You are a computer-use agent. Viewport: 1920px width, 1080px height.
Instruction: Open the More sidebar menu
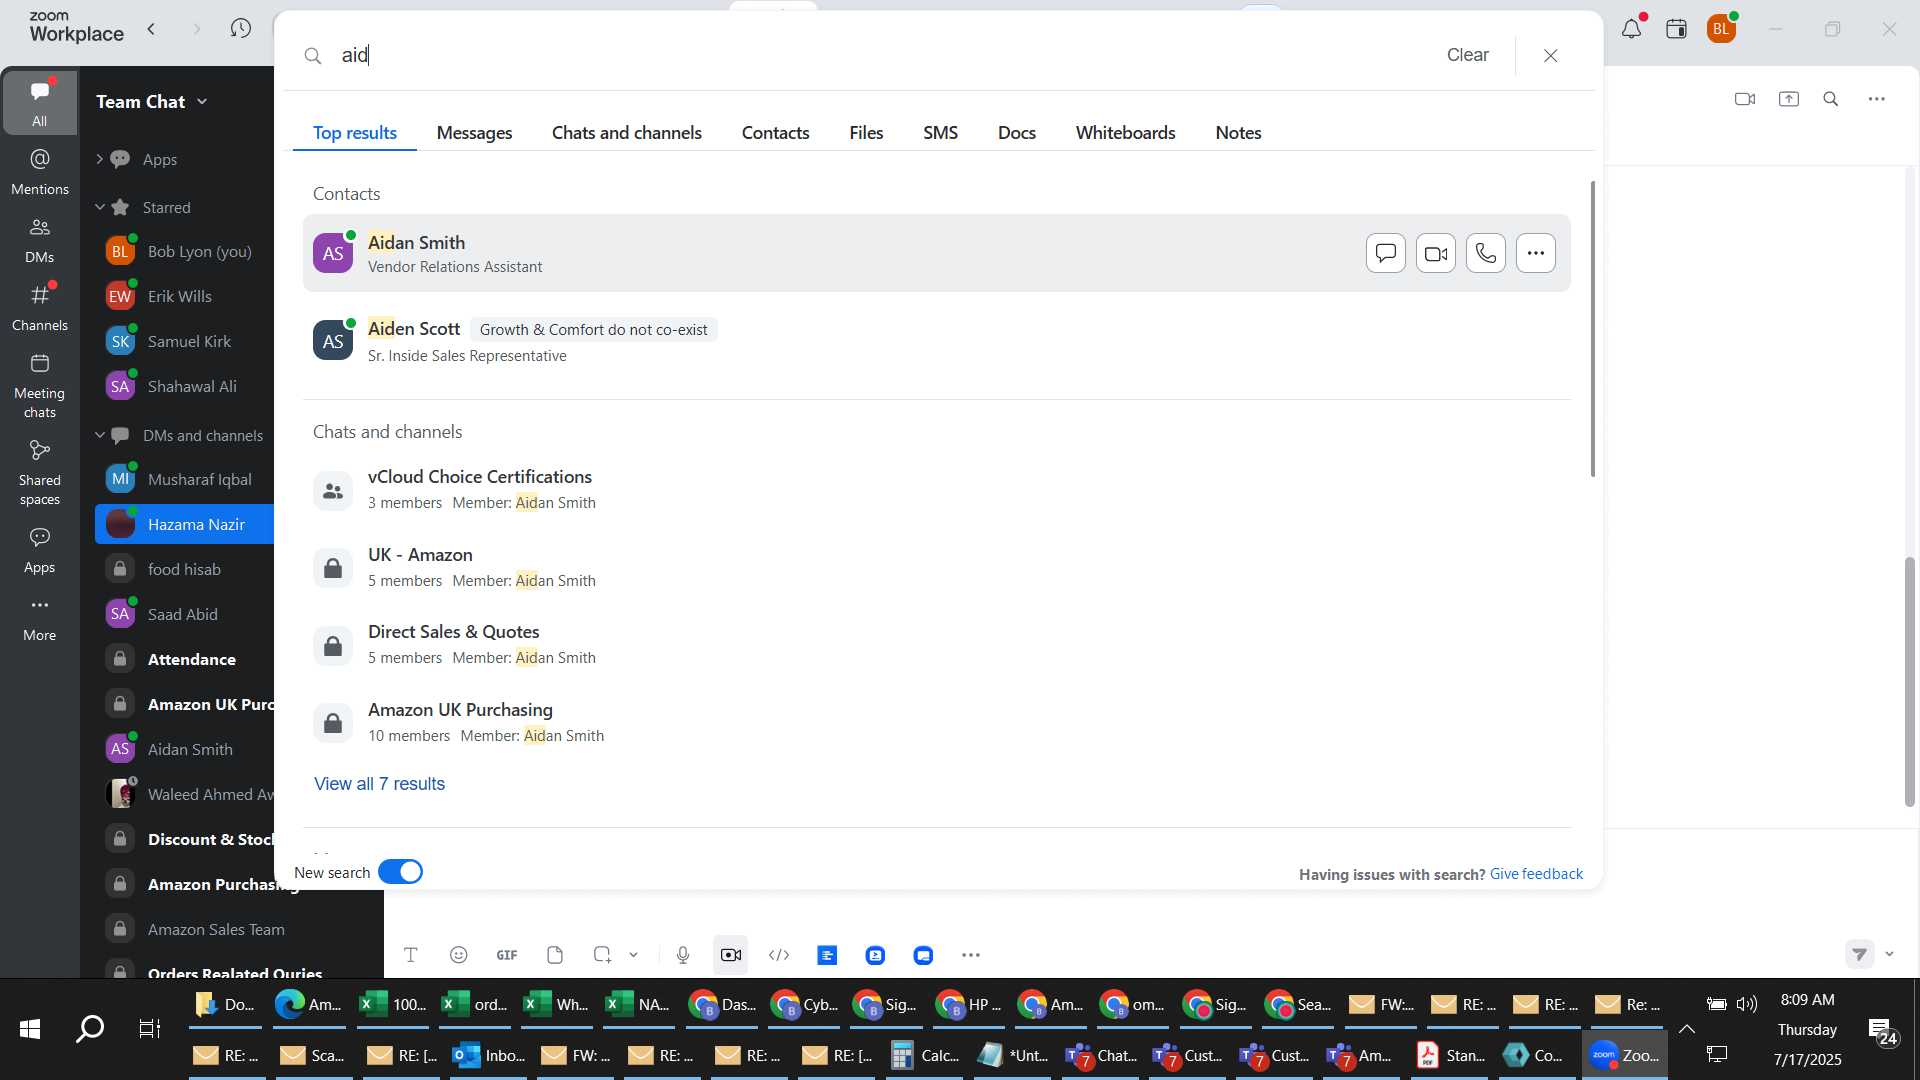(40, 618)
